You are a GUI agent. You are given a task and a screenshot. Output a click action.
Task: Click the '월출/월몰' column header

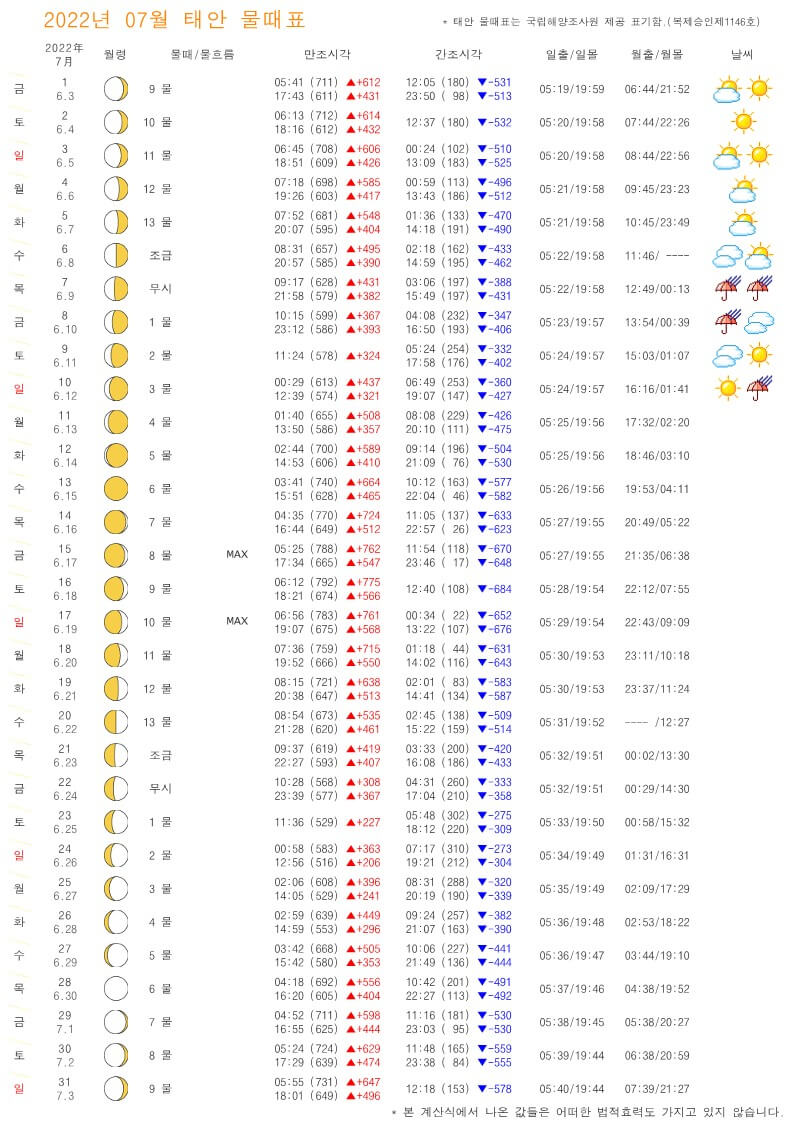click(656, 54)
